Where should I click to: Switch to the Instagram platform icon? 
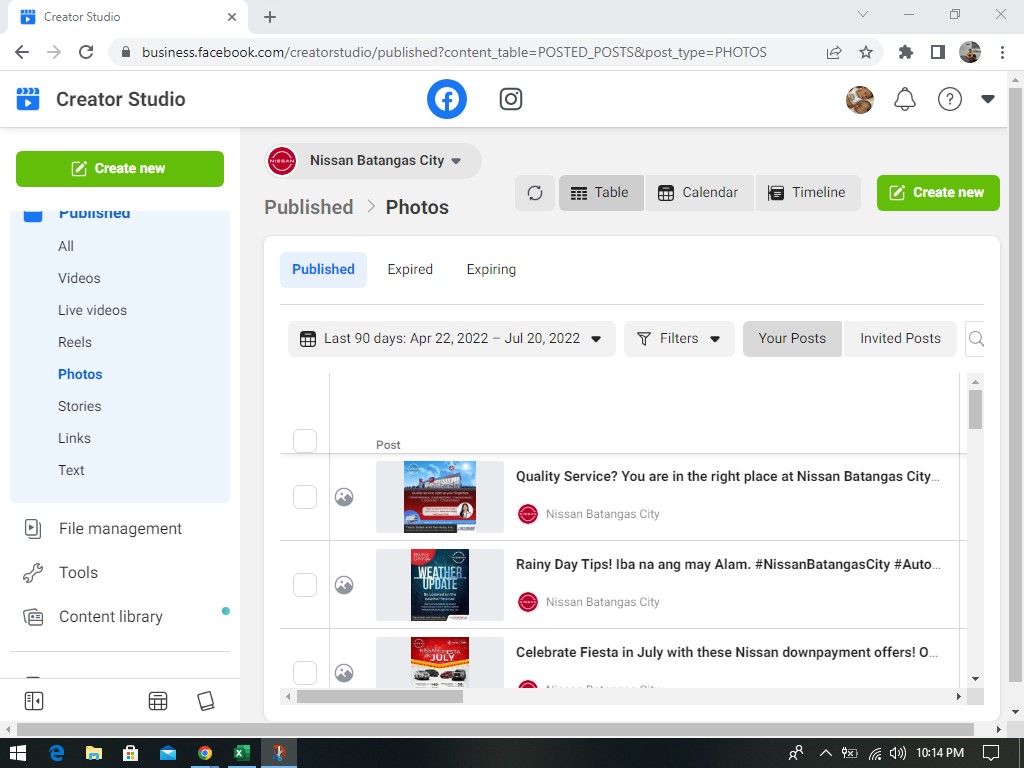pyautogui.click(x=511, y=99)
